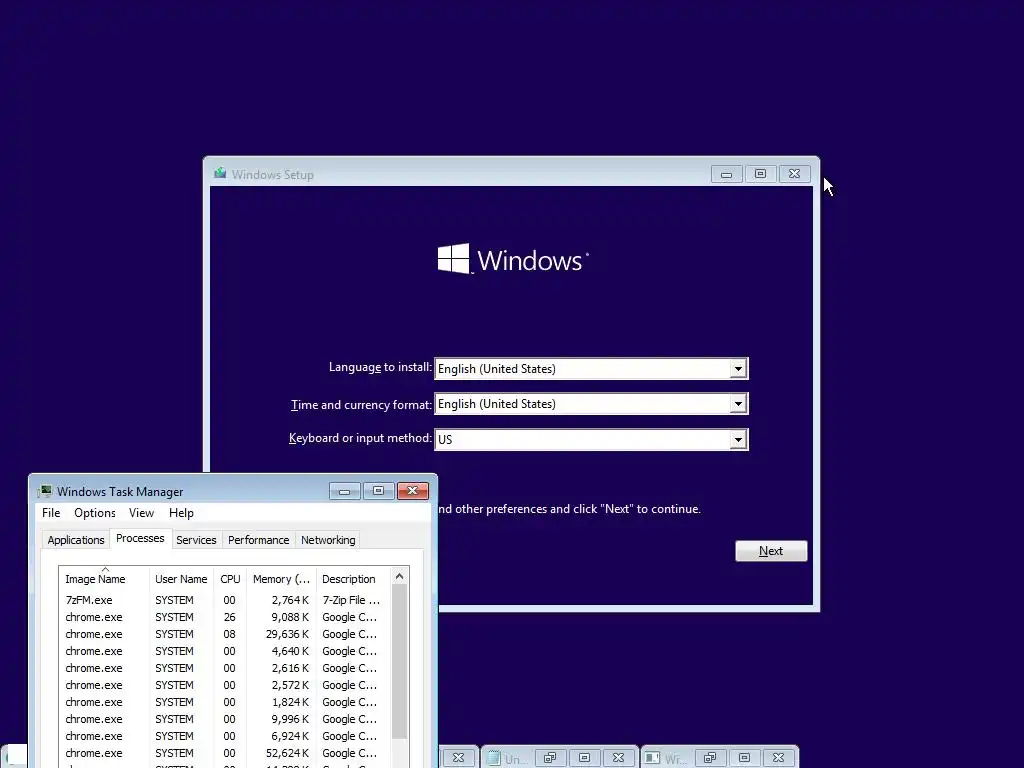The image size is (1024, 768).
Task: Open the Time and currency format dropdown
Action: 738,404
